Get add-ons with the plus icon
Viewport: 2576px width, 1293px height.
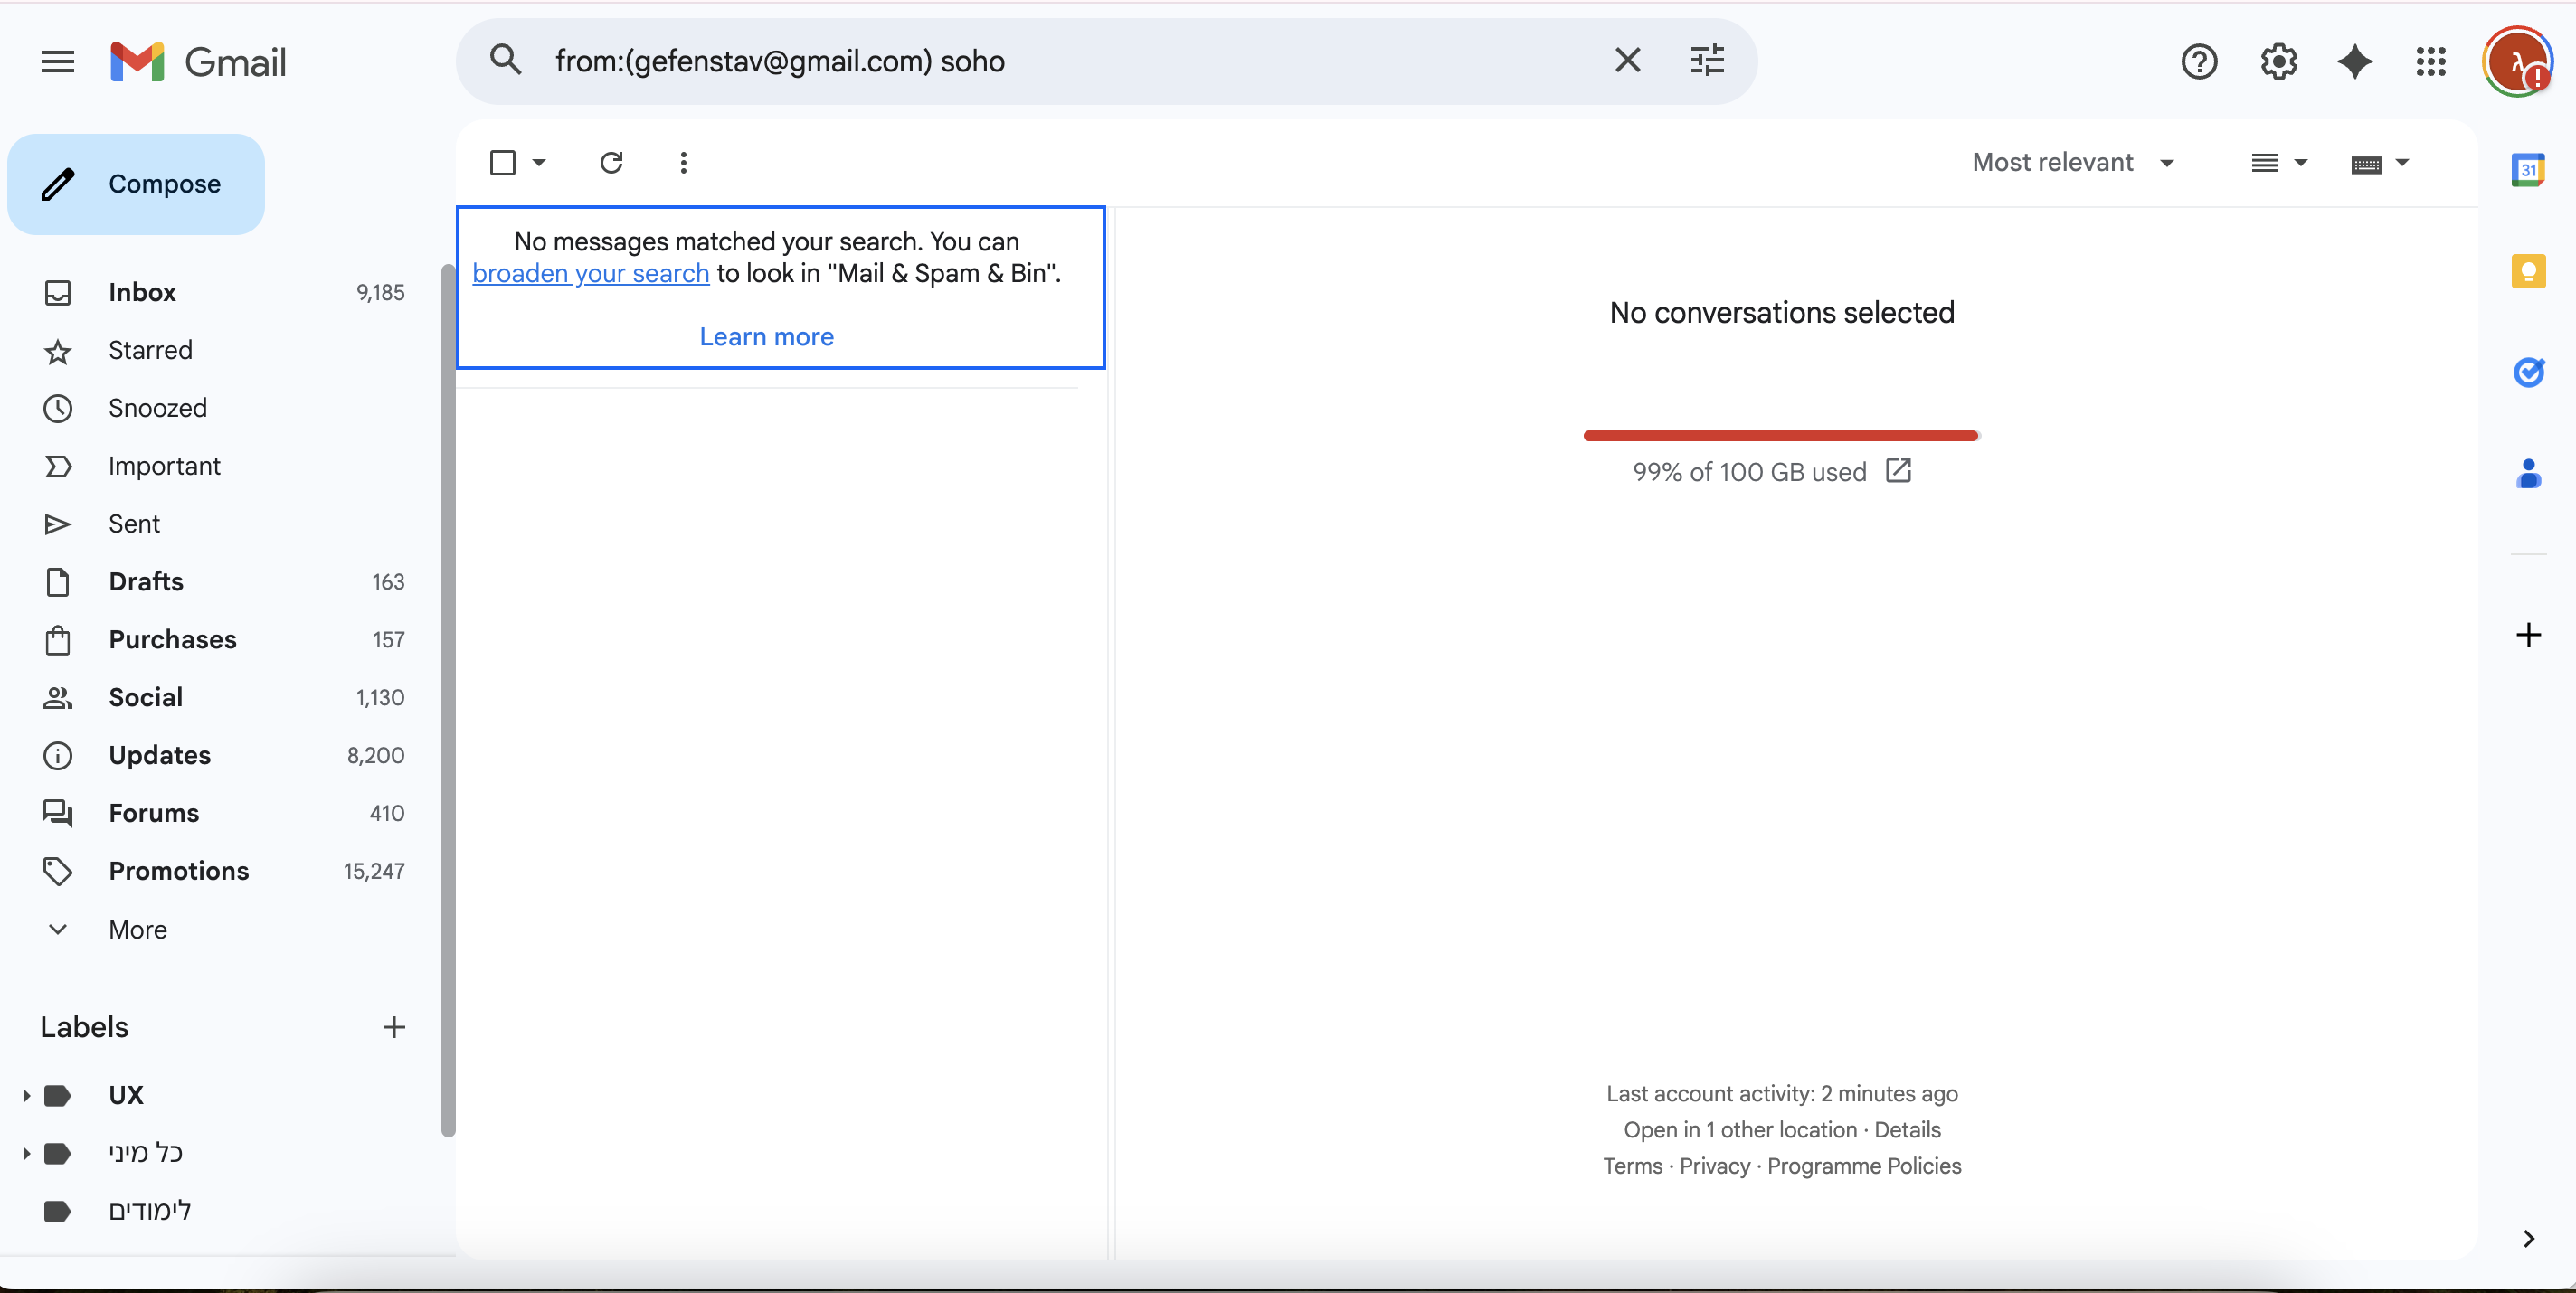tap(2528, 635)
